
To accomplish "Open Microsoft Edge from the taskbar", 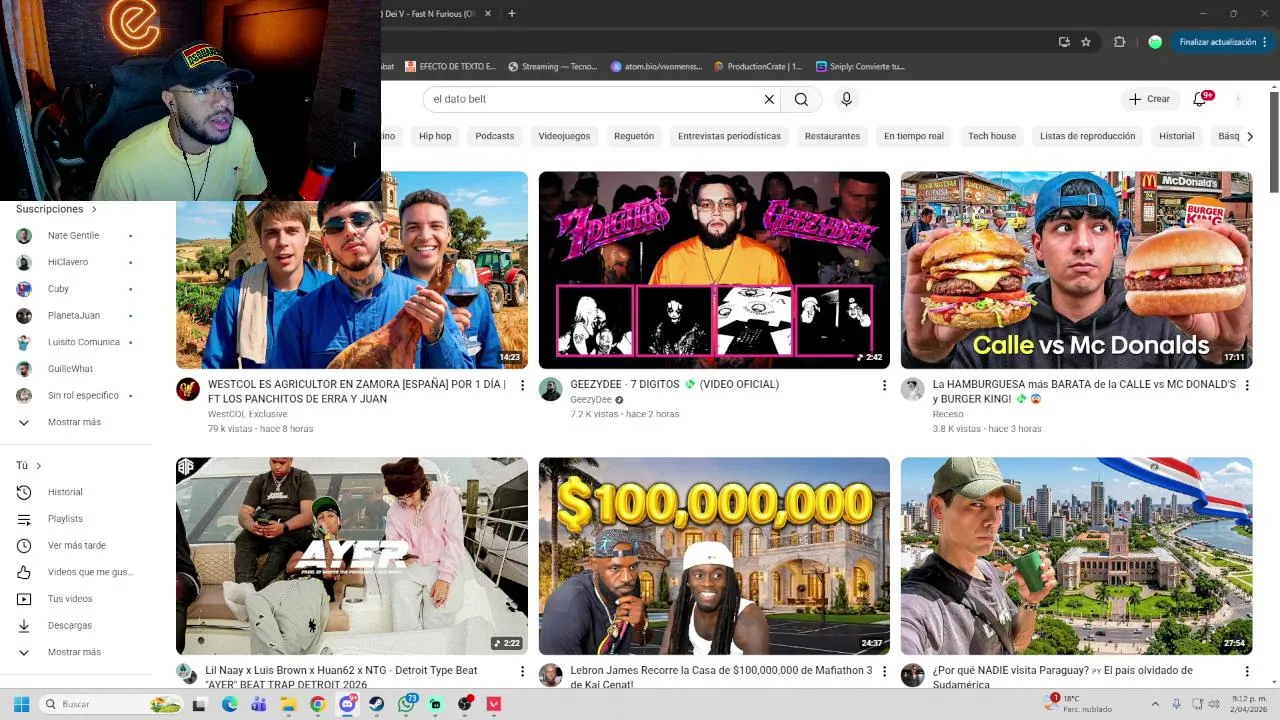I will (229, 704).
